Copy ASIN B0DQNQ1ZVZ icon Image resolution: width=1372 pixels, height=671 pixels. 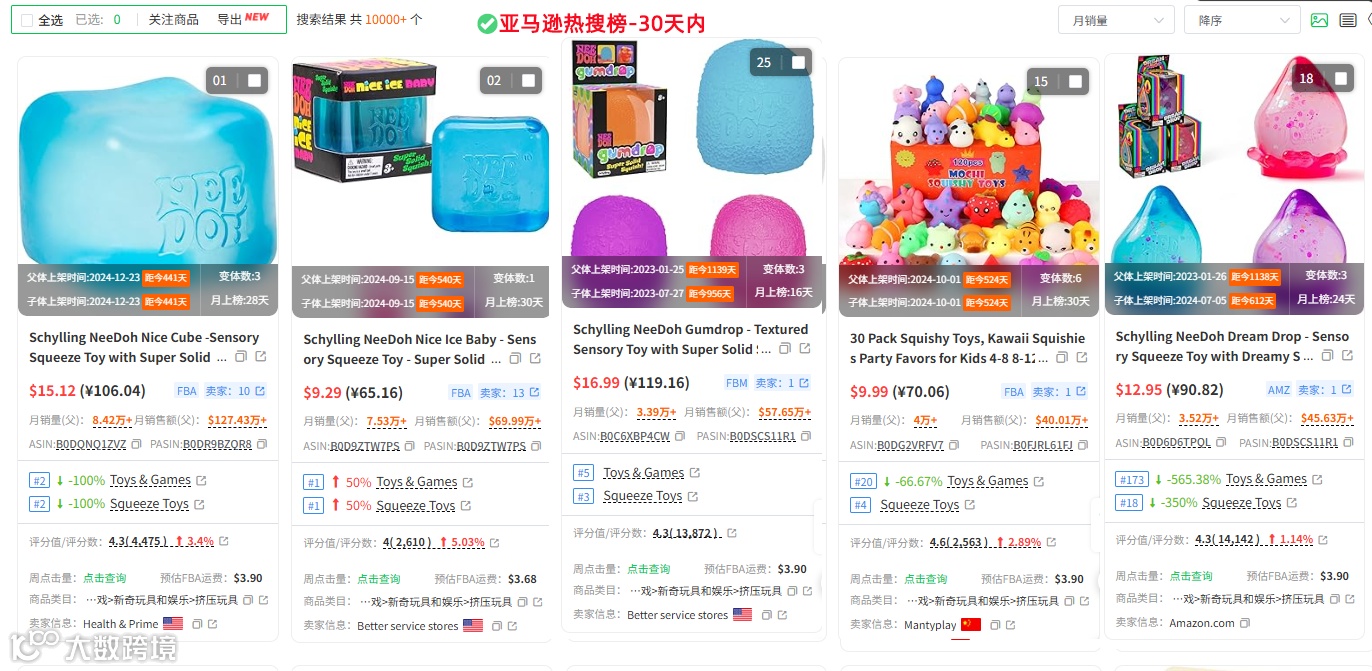pyautogui.click(x=136, y=444)
